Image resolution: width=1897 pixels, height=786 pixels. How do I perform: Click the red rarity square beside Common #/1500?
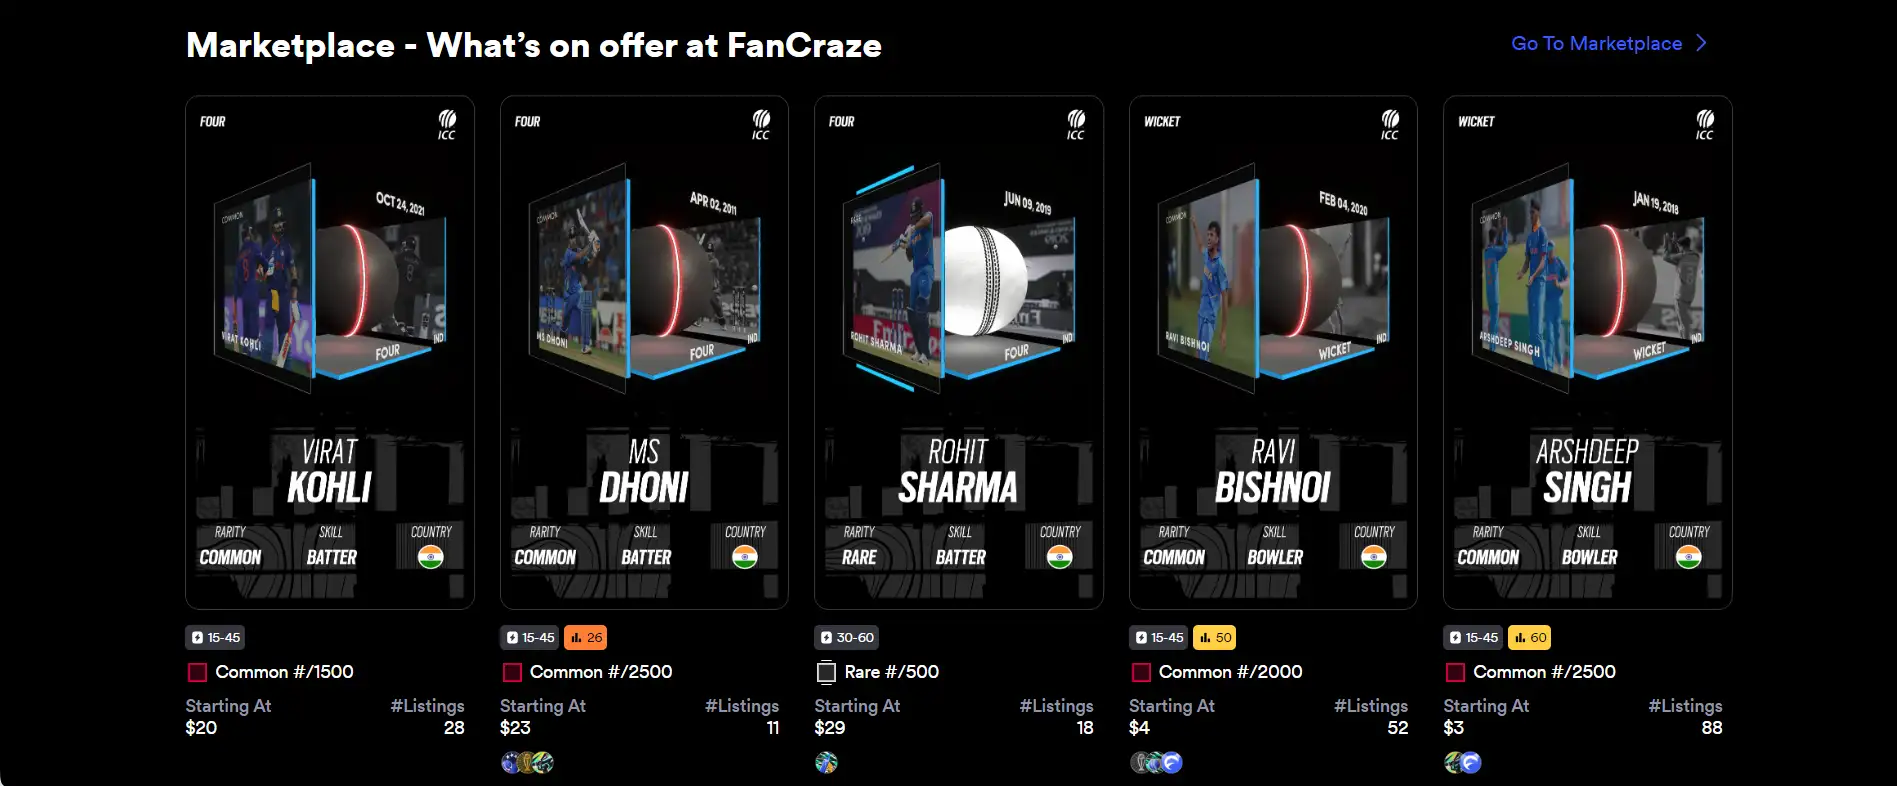coord(197,672)
